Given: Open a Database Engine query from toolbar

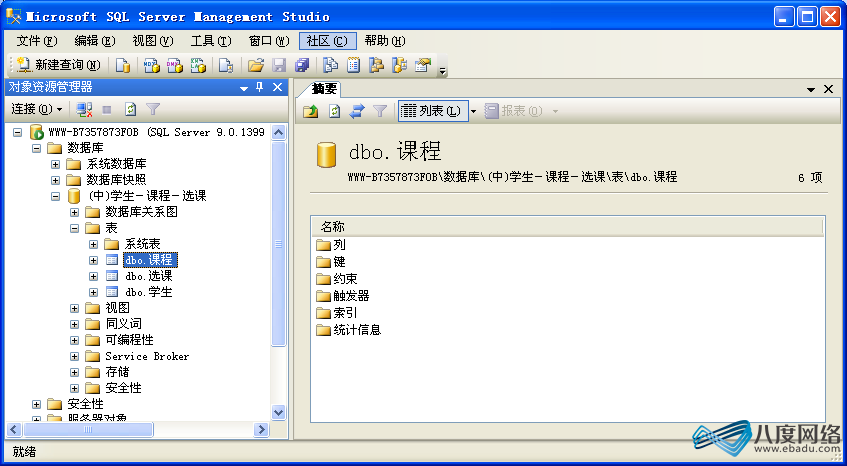Looking at the screenshot, I should coord(123,66).
